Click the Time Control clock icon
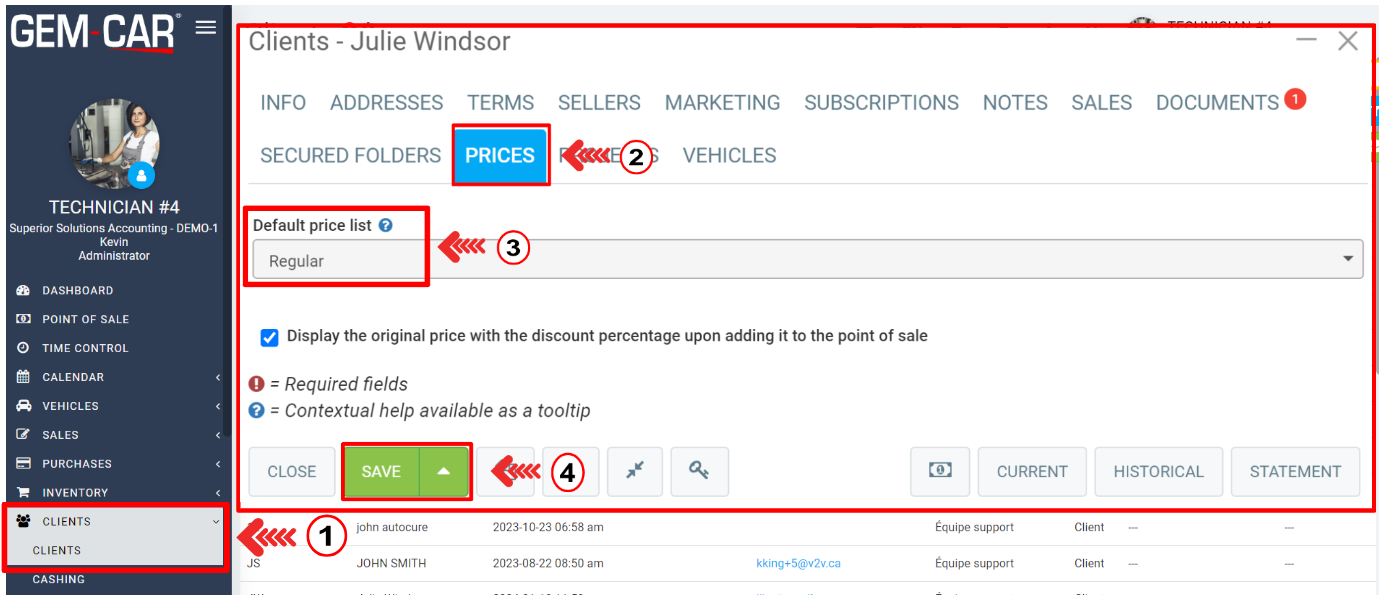The width and height of the screenshot is (1379, 599). point(23,348)
